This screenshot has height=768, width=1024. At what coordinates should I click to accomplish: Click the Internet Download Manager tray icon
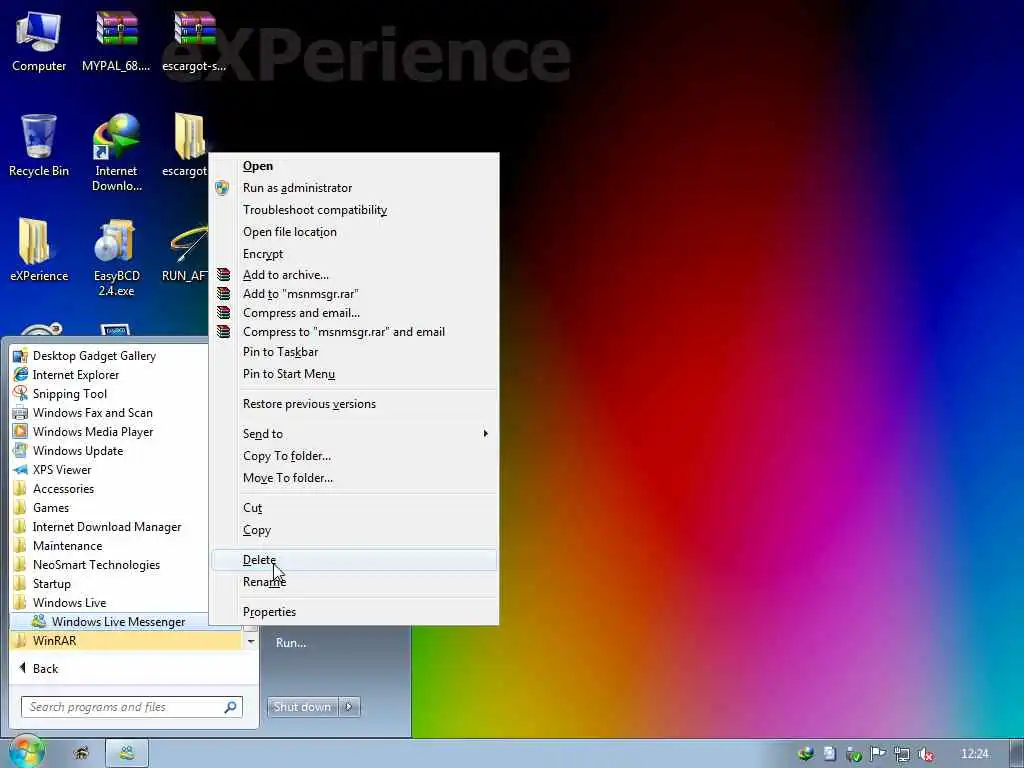(805, 754)
